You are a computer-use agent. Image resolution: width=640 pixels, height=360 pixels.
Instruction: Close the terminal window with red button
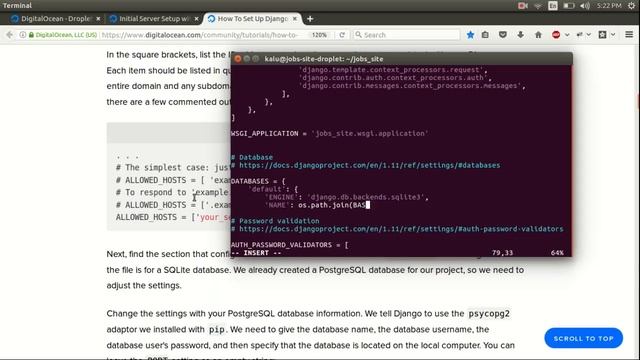238,59
